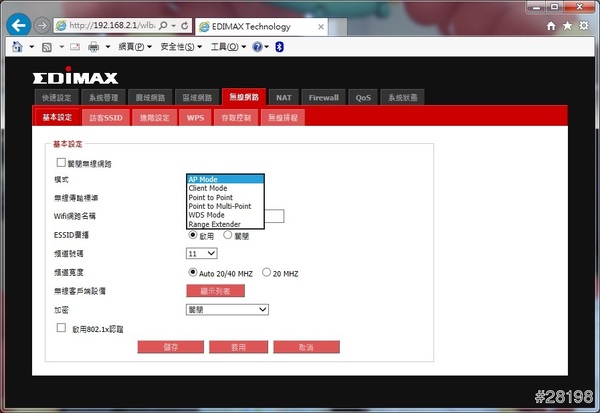Open the 訪客SSID sub-tab
The width and height of the screenshot is (600, 413).
point(106,118)
